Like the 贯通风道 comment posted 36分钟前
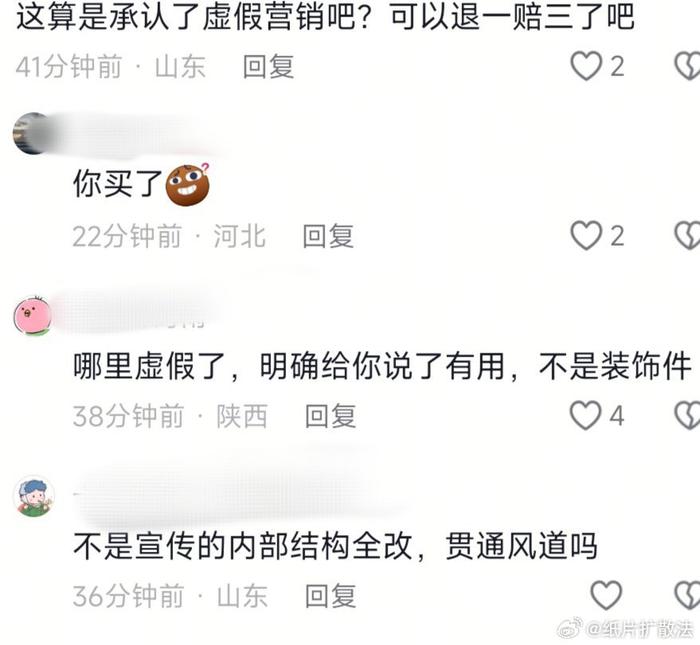Viewport: 700px width, 645px height. pos(606,595)
